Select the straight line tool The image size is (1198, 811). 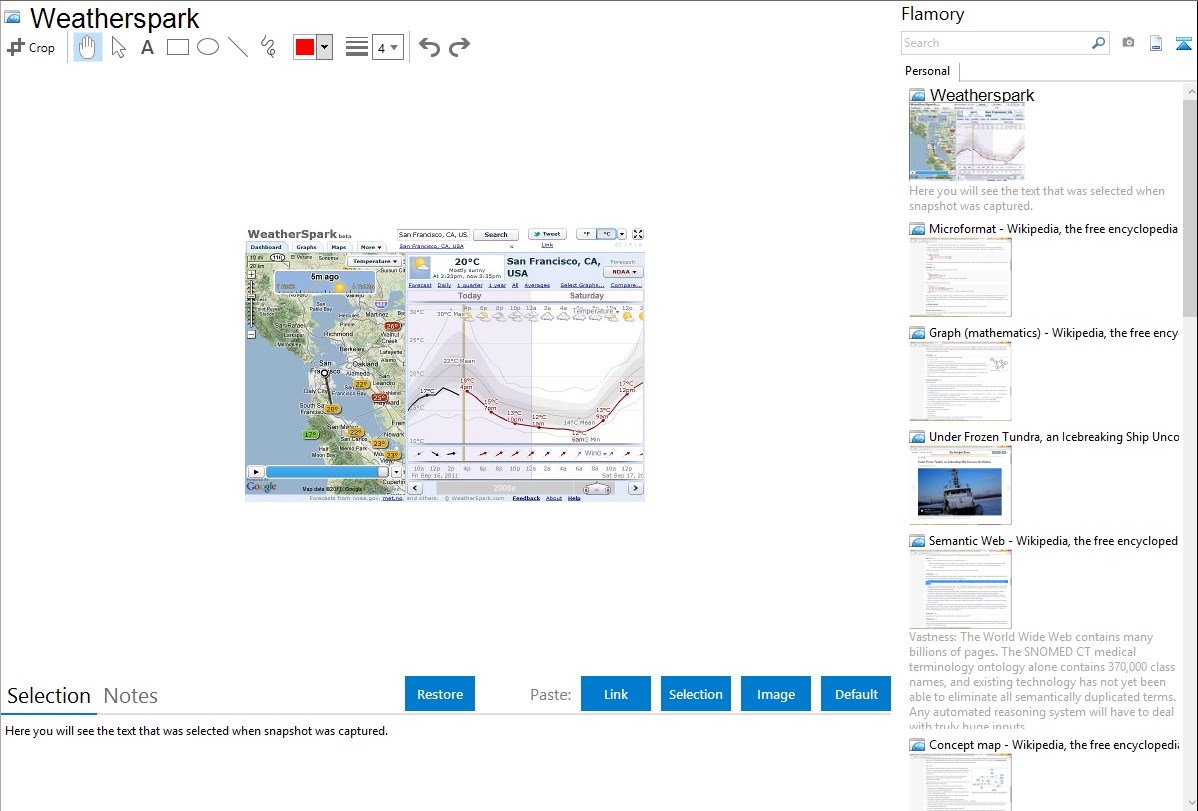click(x=238, y=47)
